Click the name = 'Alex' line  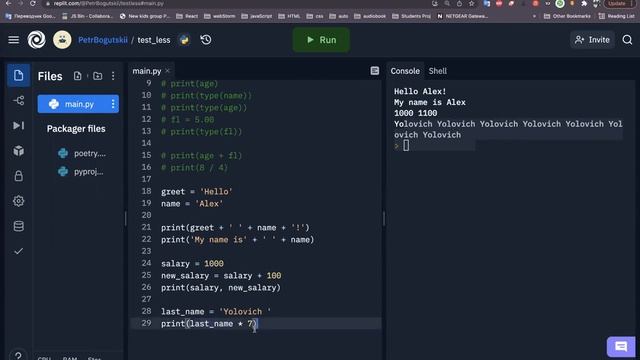point(192,204)
